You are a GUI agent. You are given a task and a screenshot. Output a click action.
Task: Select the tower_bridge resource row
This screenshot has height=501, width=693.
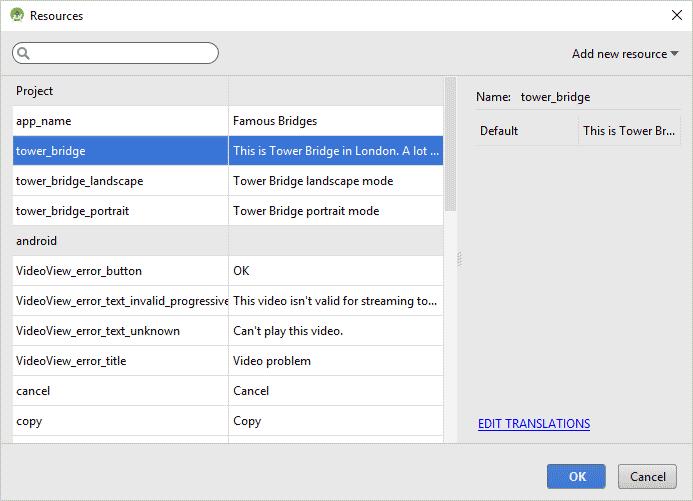[120, 151]
